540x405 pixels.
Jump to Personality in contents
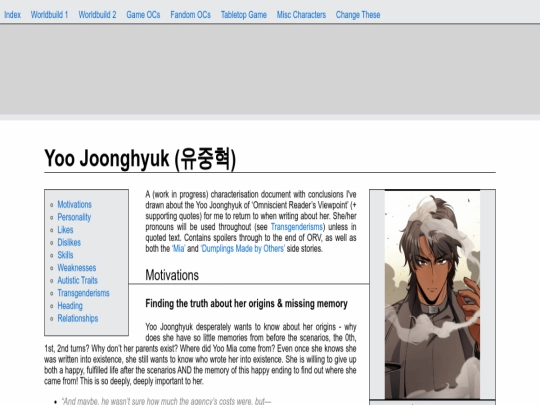74,217
